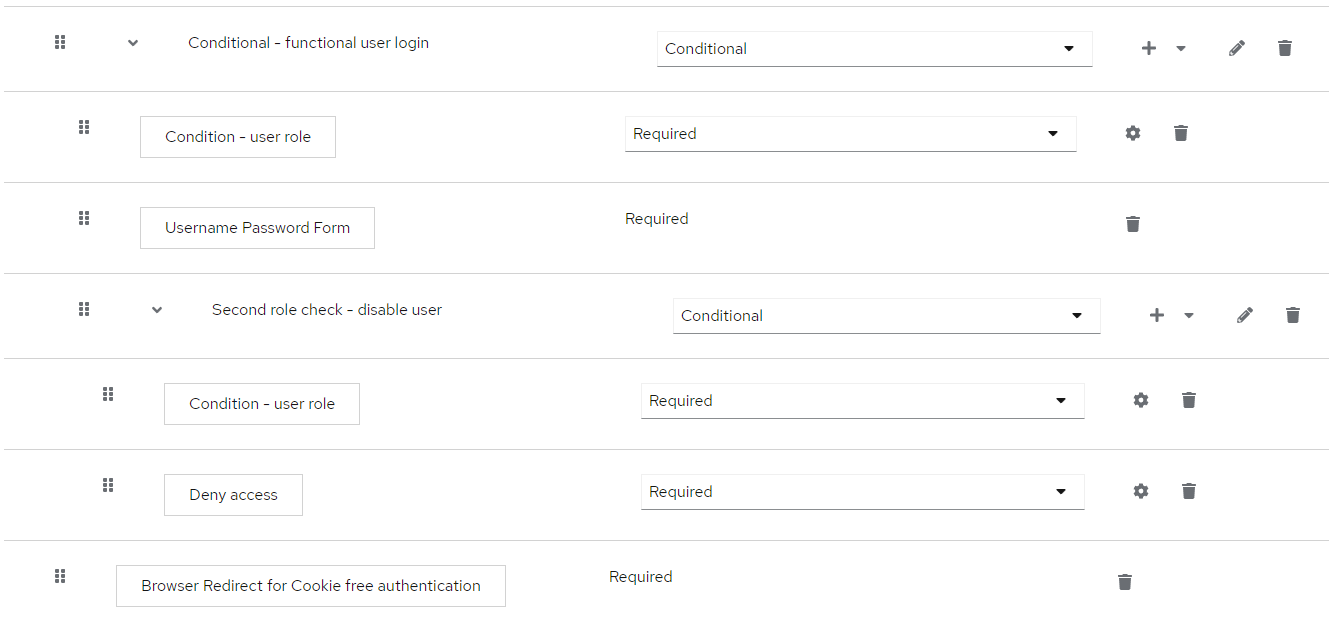Collapse the Second role check – disable user flow
This screenshot has height=631, width=1329.
click(x=156, y=310)
